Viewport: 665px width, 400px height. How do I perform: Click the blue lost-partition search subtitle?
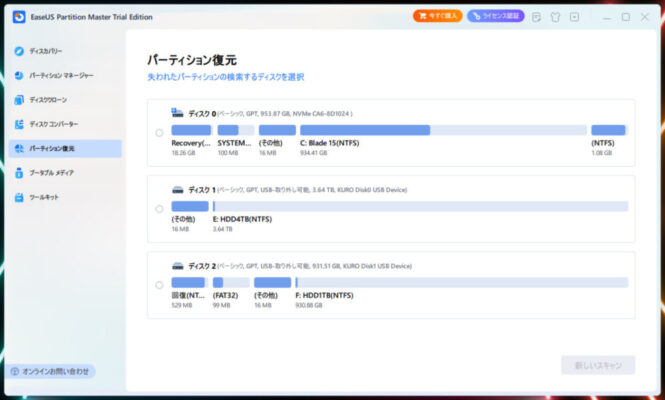226,77
